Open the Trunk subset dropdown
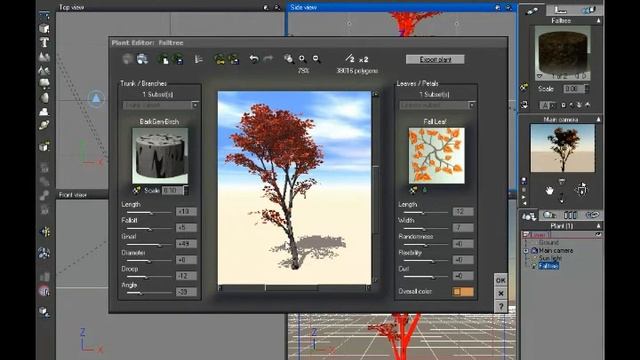Screen dimensions: 640x360 [x=195, y=105]
